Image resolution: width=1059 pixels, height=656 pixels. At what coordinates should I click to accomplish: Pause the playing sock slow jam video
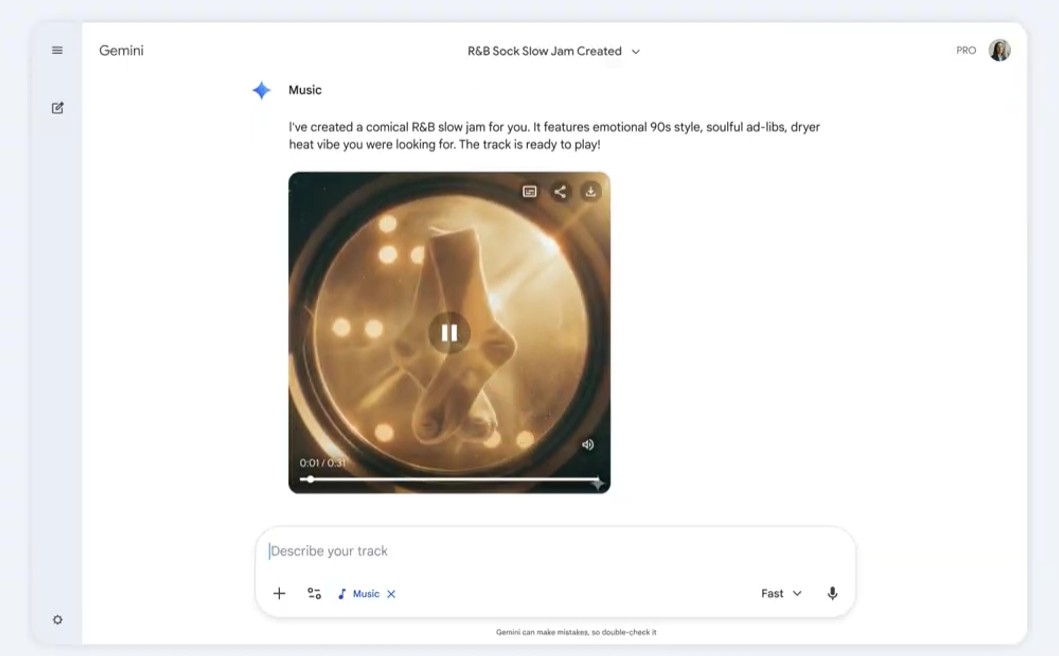(448, 333)
